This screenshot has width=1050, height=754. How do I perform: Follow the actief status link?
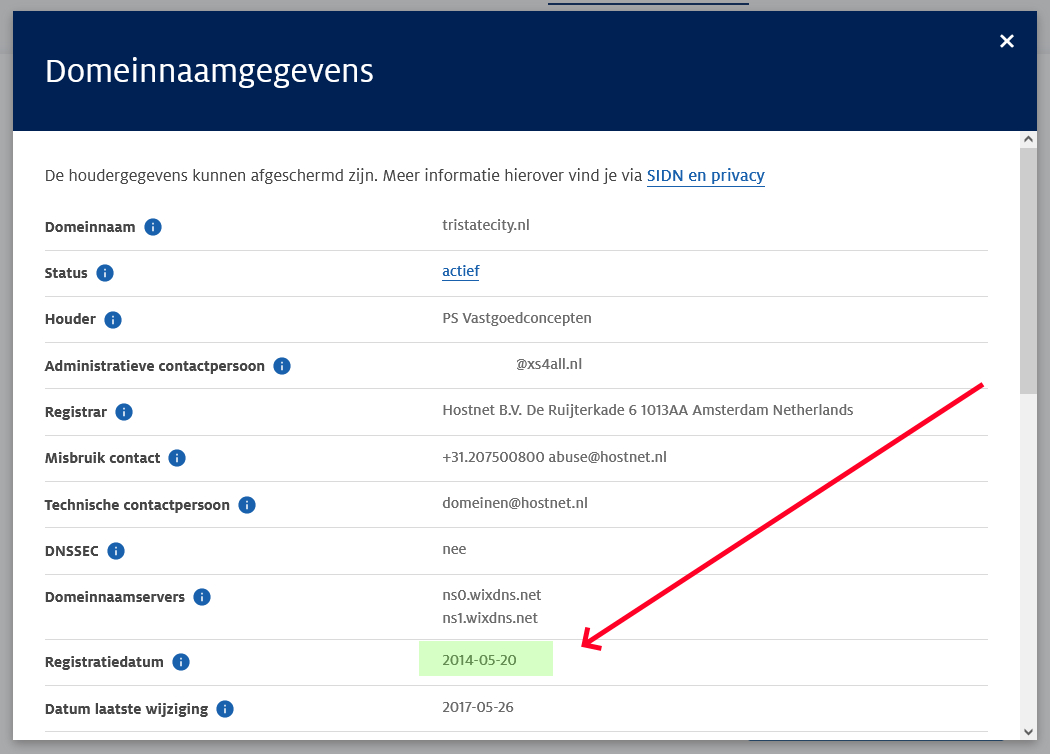click(x=461, y=271)
